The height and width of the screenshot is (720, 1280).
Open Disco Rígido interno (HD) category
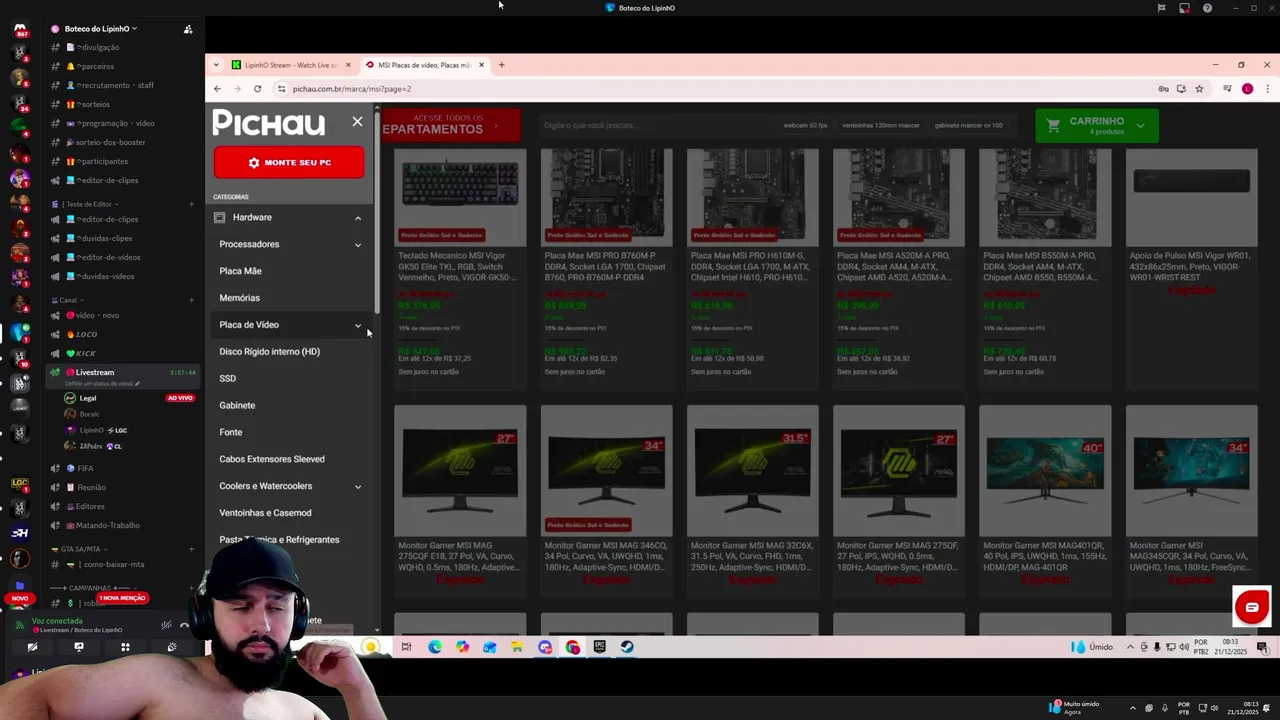[x=269, y=352]
